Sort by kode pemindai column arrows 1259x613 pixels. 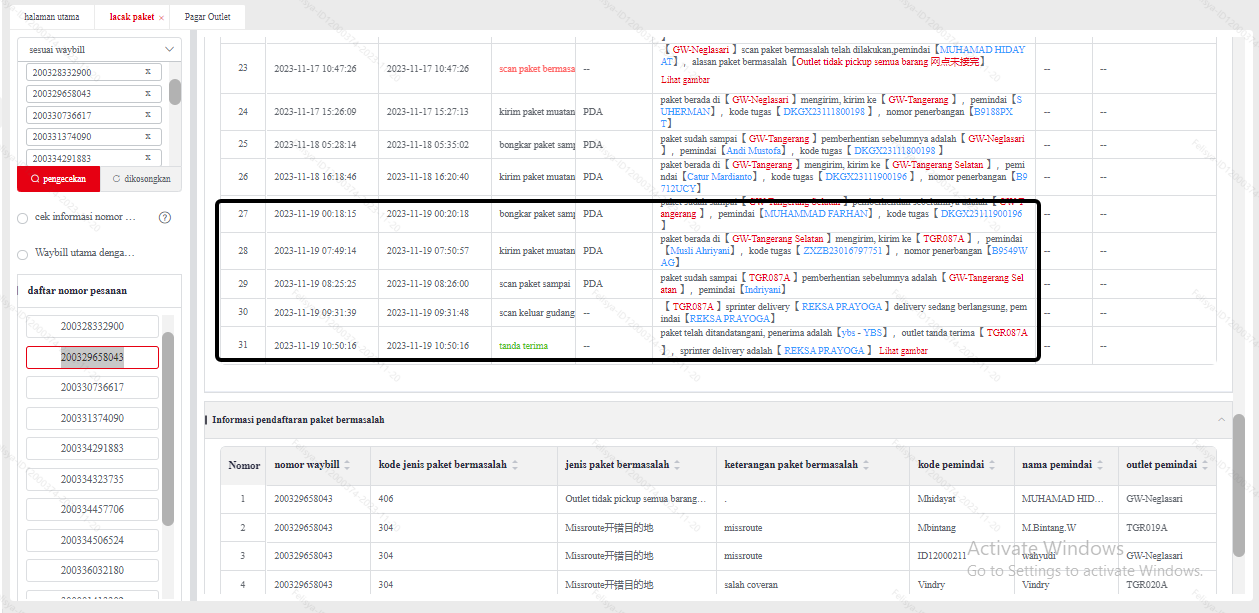coord(993,465)
